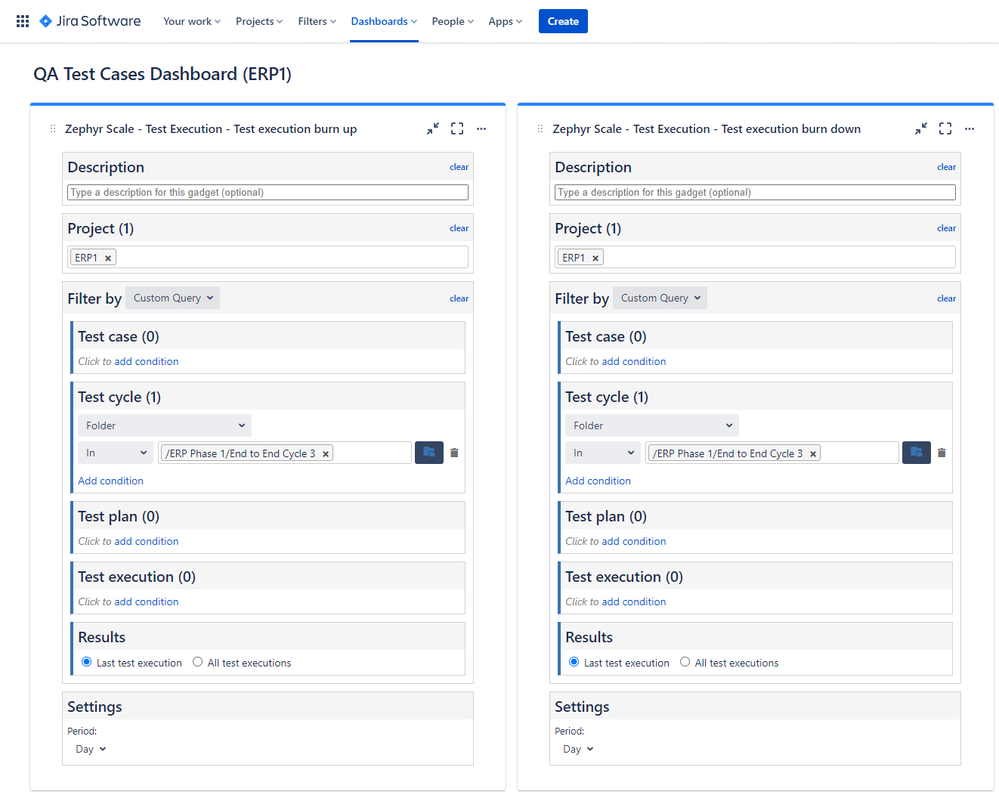Click the Create button

click(x=563, y=21)
